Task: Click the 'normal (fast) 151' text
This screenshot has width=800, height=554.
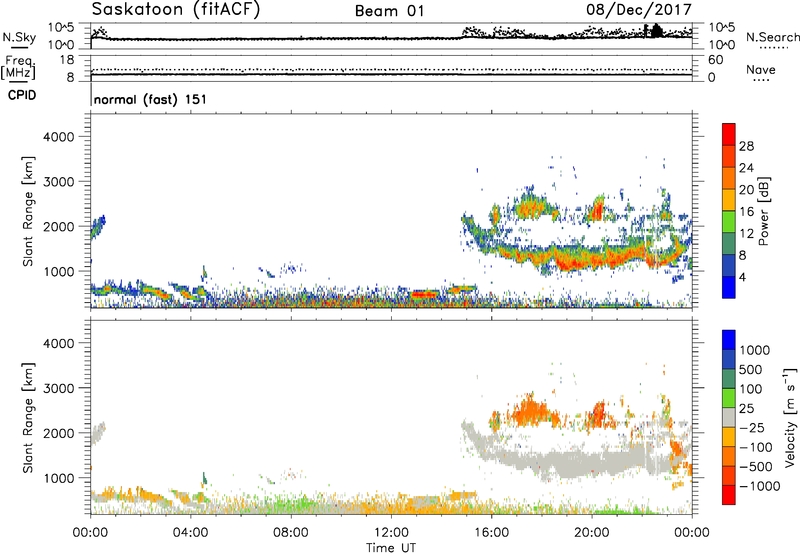Action: point(151,99)
